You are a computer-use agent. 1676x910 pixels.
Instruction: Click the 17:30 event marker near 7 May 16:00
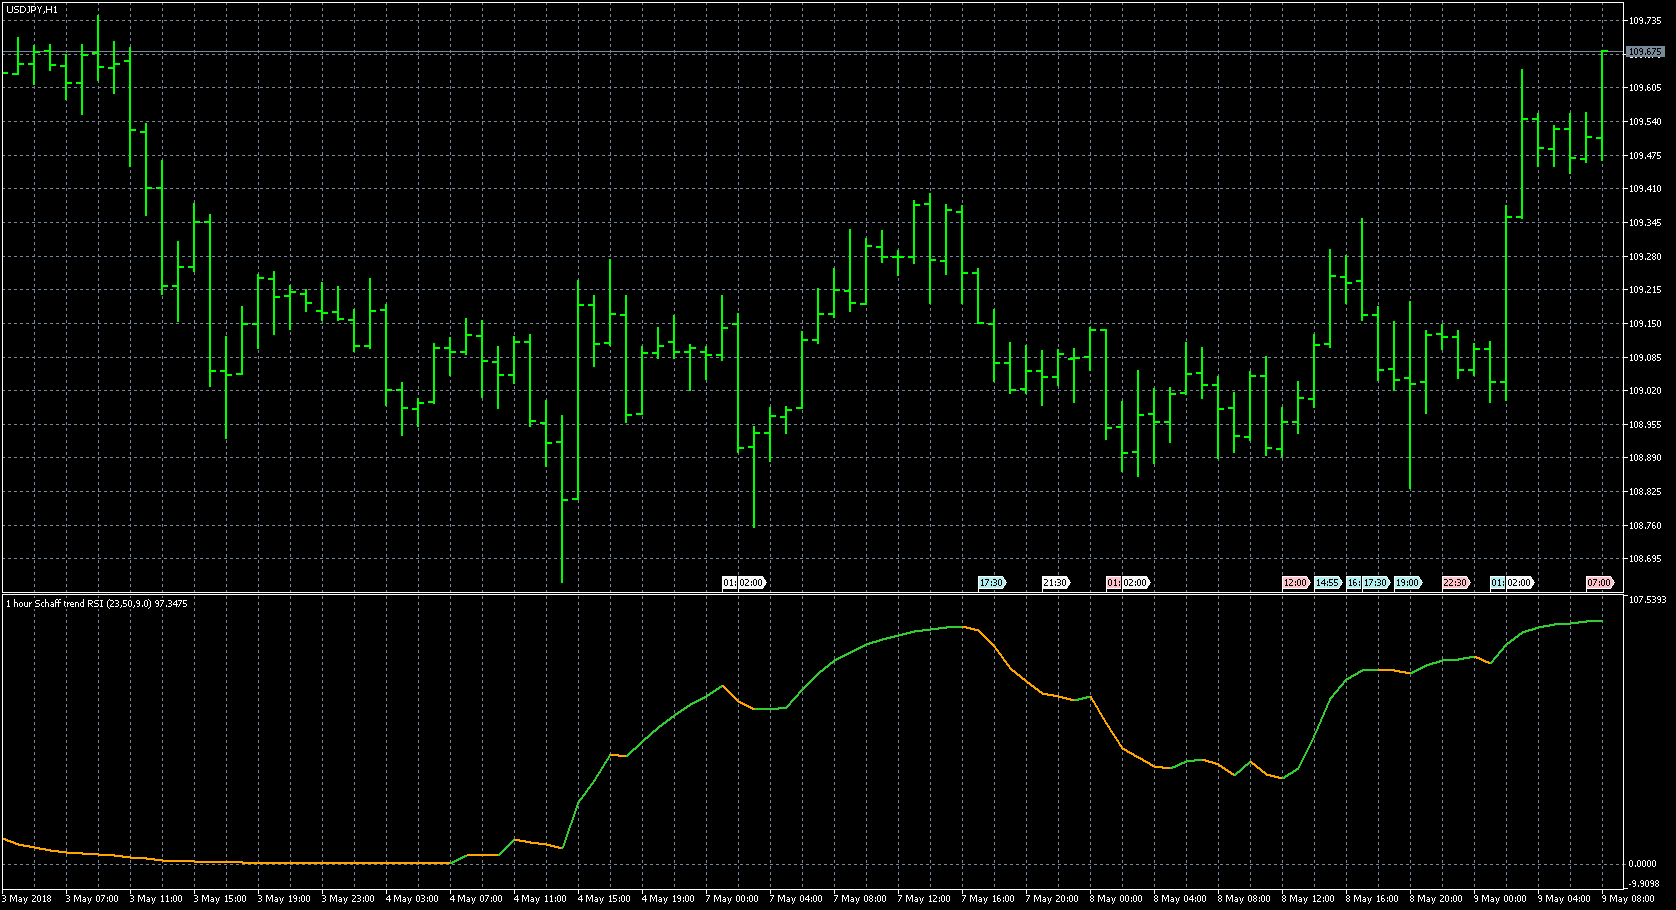(991, 583)
